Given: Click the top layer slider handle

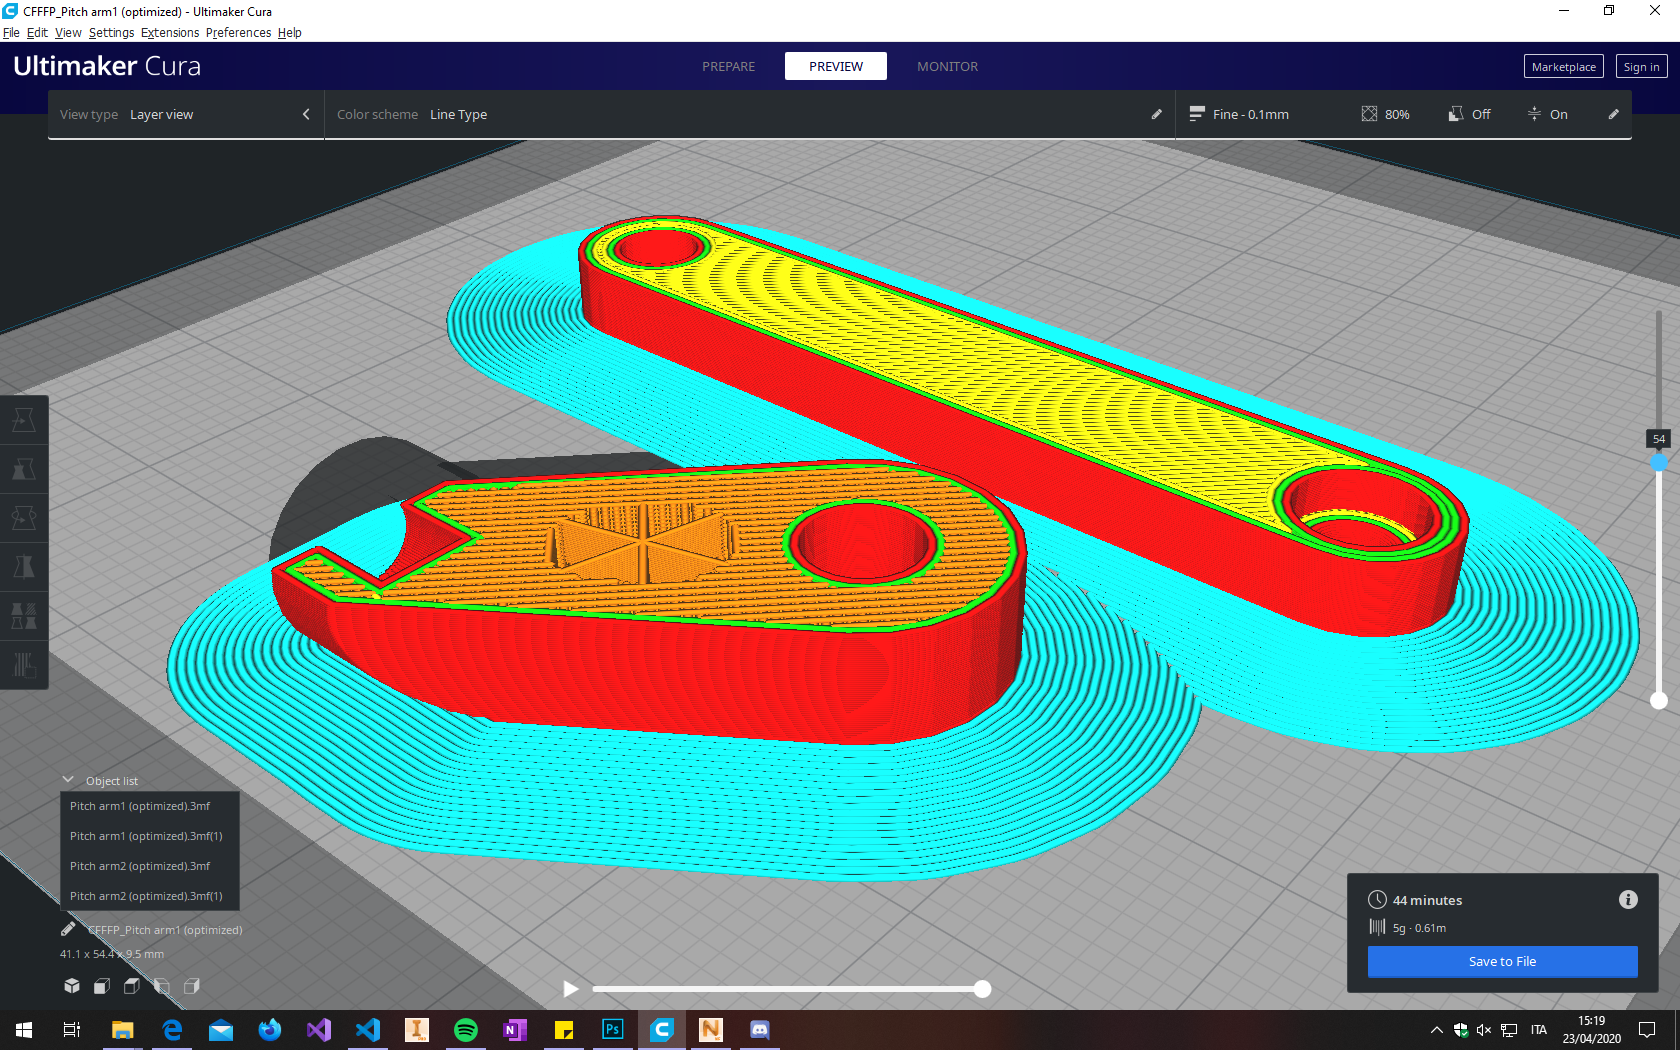Looking at the screenshot, I should click(x=1659, y=462).
